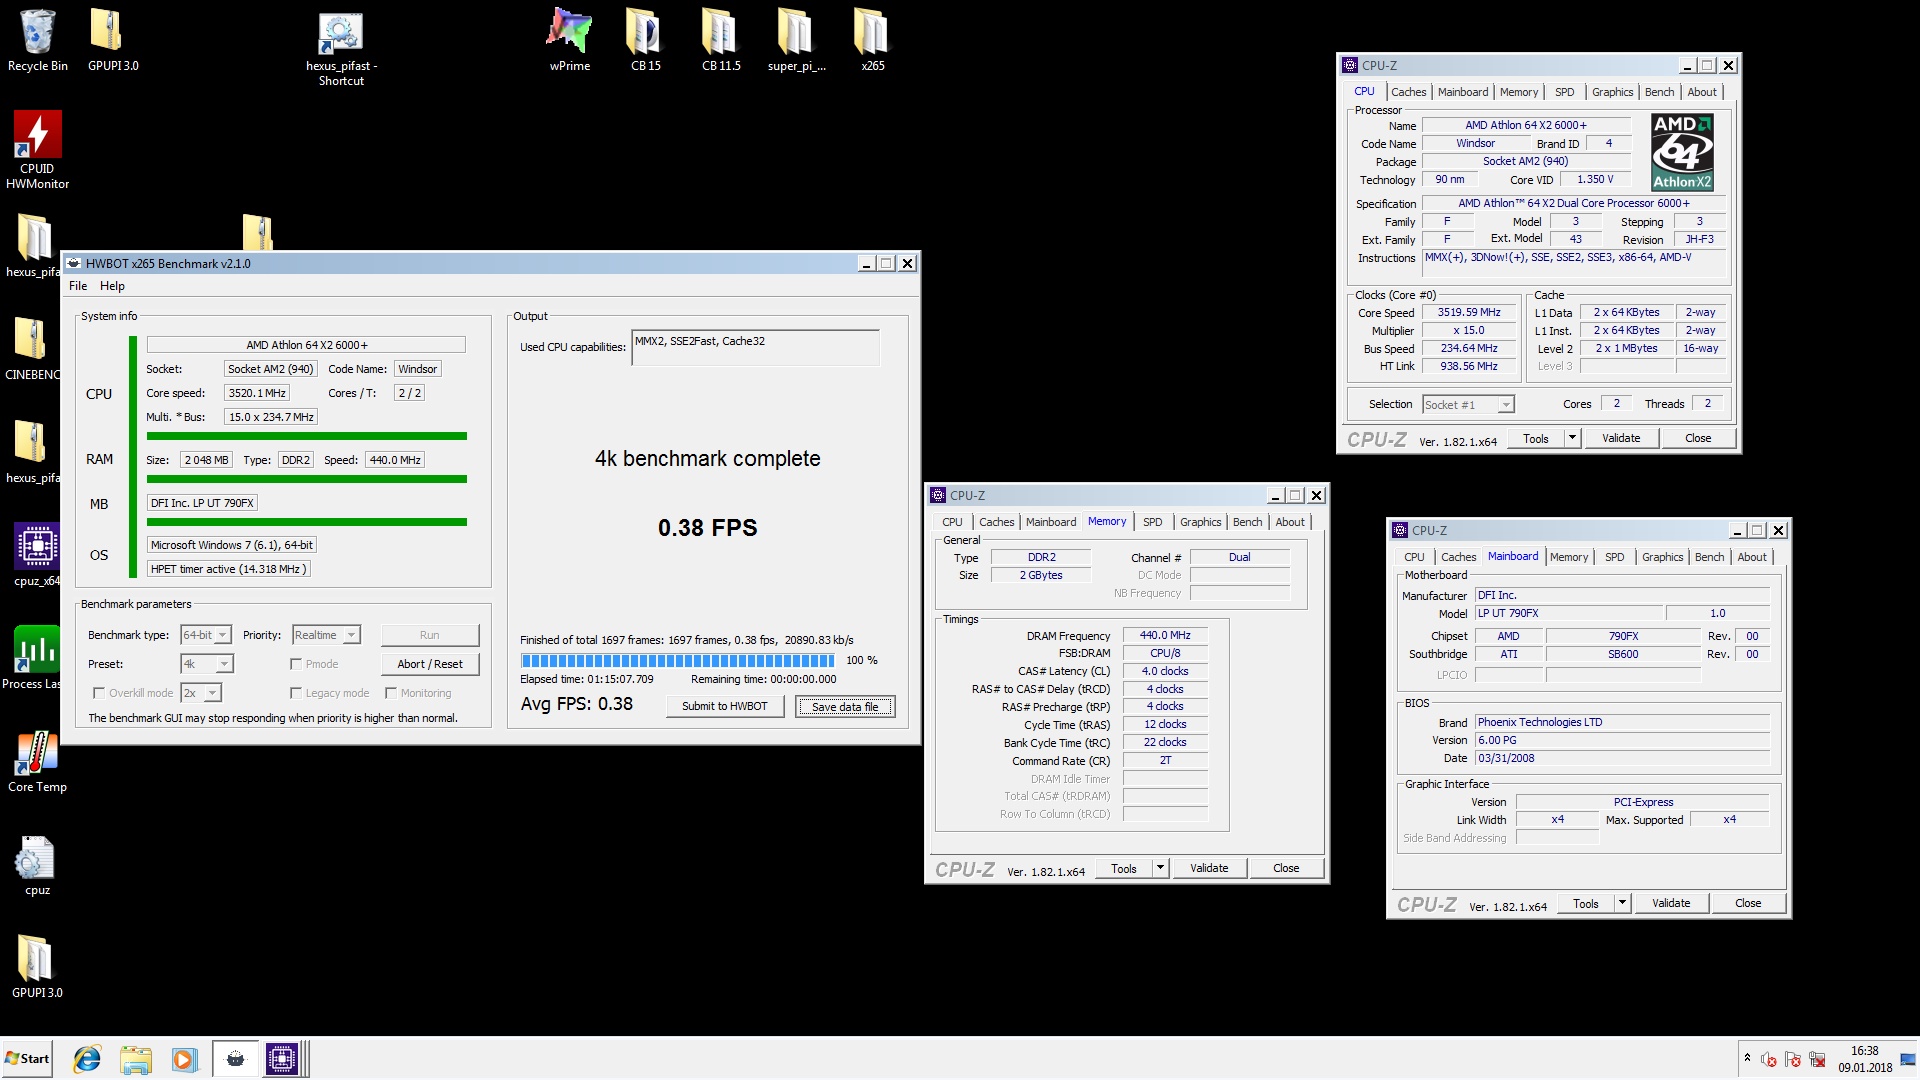Expand Tools arrow in CPU tab window
This screenshot has width=1920, height=1080.
(x=1572, y=438)
